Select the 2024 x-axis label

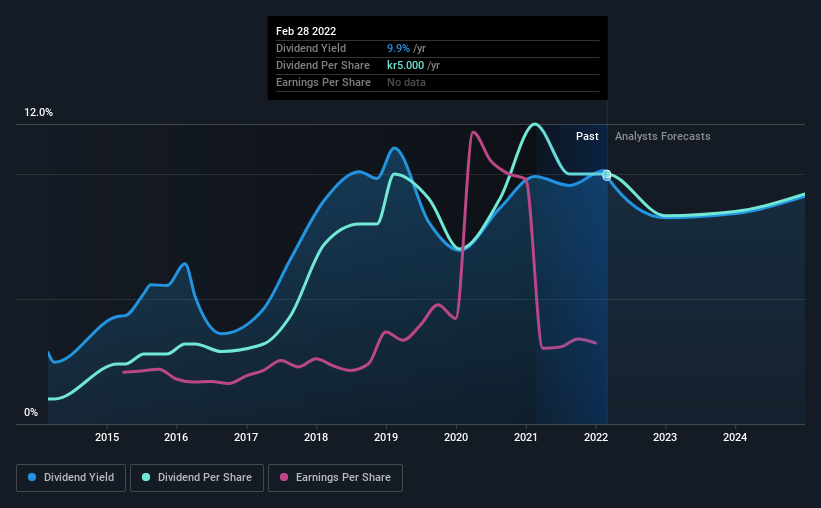click(735, 437)
